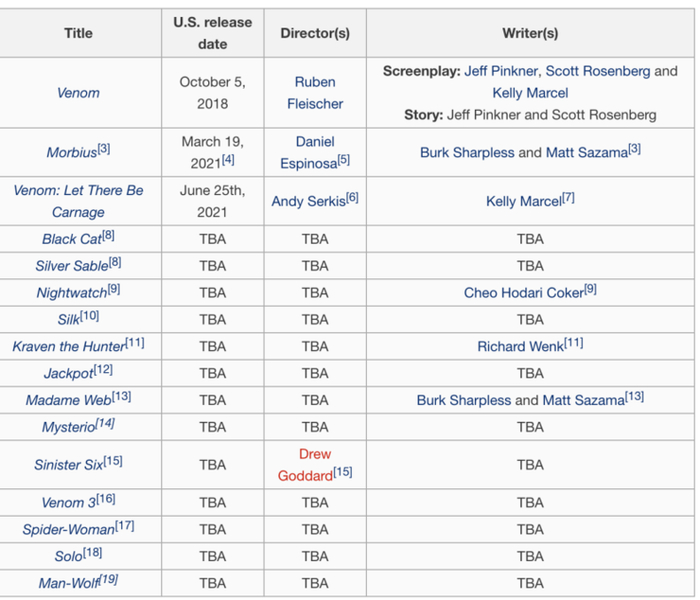Open citation [9] beside Nightwatch title

pyautogui.click(x=114, y=289)
